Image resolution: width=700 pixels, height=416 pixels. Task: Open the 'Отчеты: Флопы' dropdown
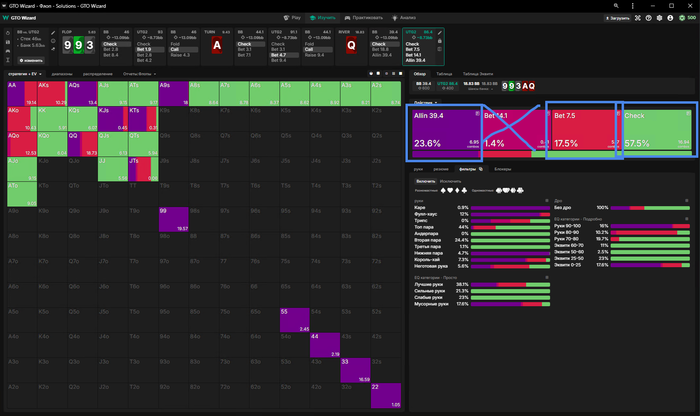140,74
